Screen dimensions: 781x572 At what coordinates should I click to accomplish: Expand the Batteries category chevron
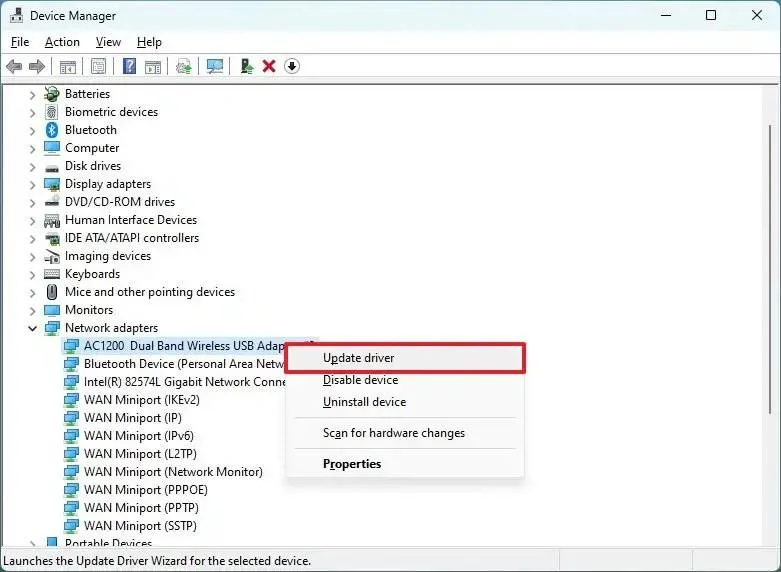click(32, 94)
